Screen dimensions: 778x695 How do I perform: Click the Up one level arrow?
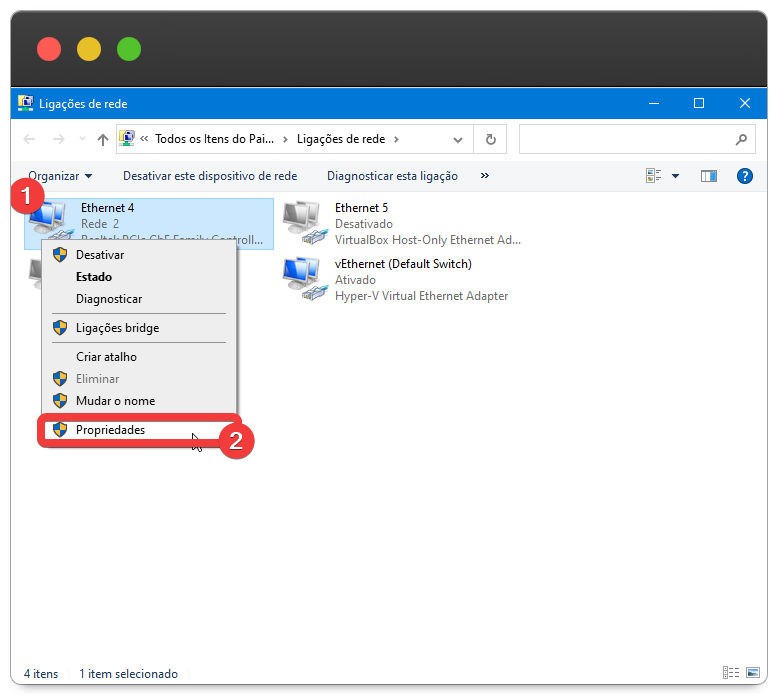102,140
